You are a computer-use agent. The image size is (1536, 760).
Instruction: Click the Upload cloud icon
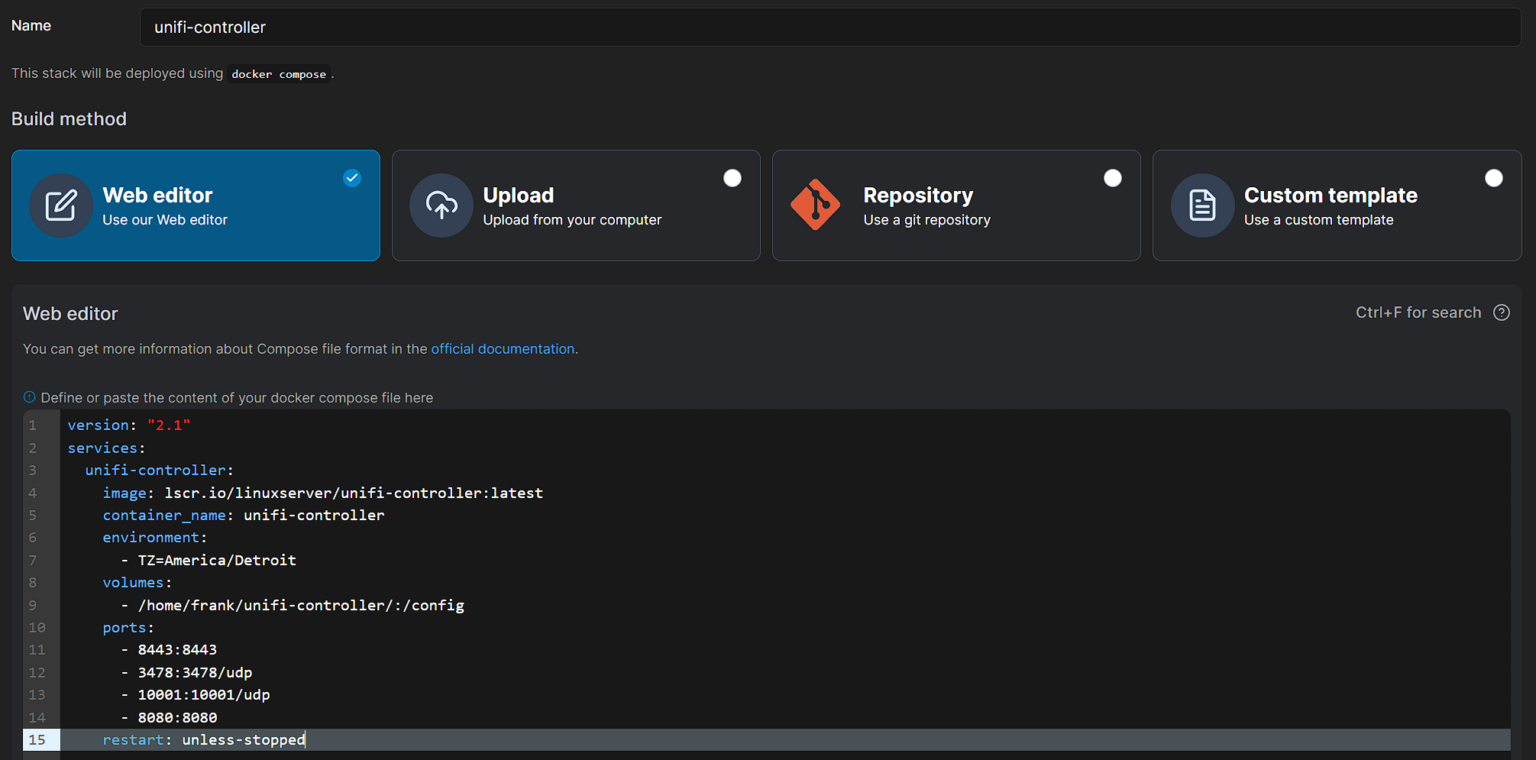441,205
